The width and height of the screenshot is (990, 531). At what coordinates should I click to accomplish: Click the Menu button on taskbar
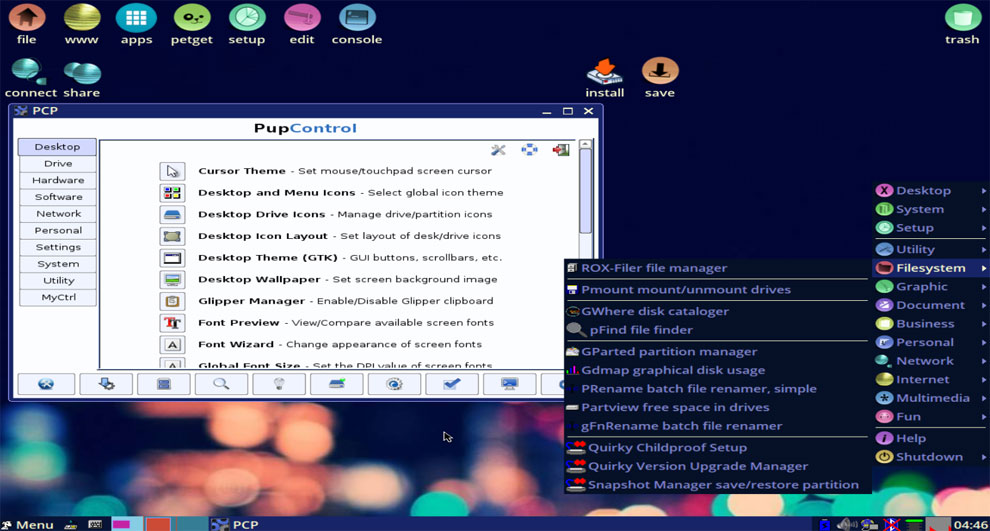[x=28, y=525]
